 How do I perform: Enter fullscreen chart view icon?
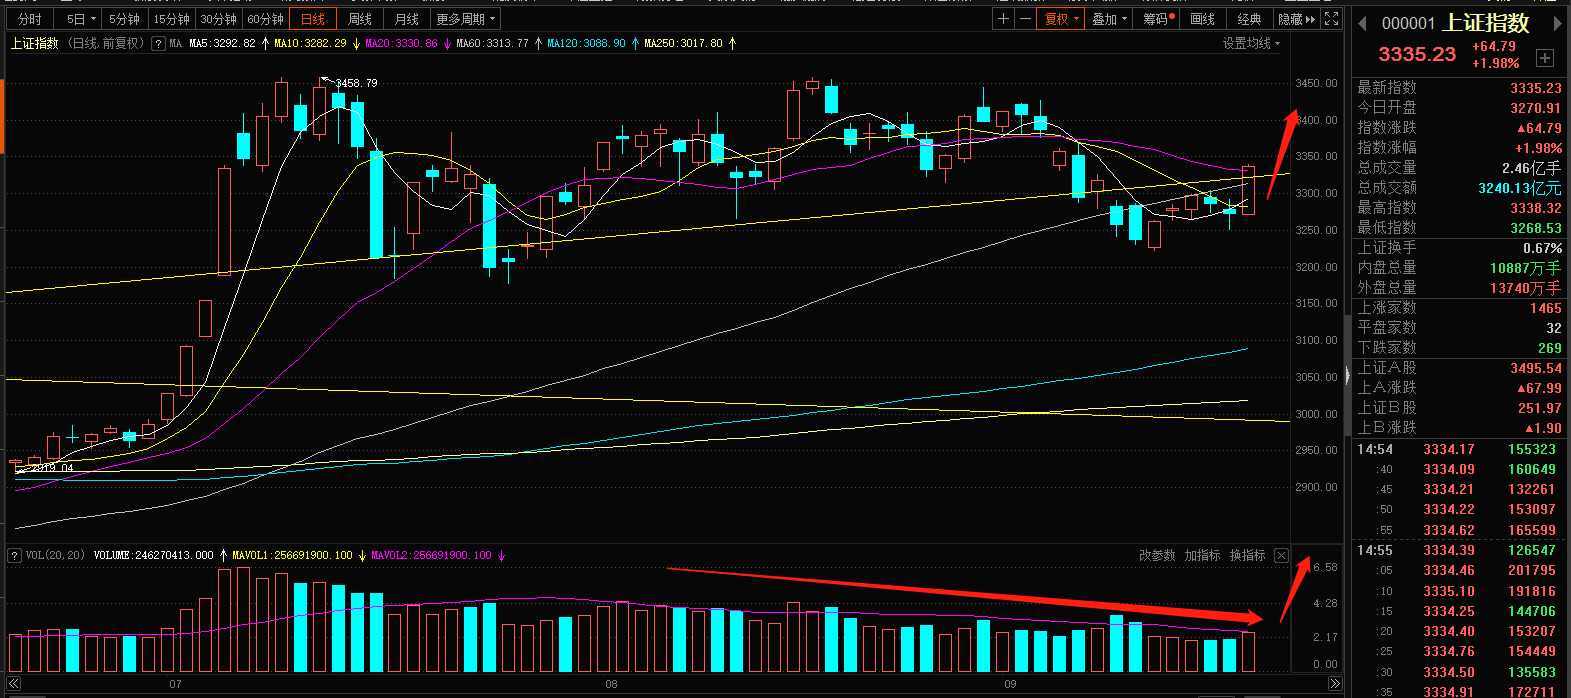point(1331,19)
